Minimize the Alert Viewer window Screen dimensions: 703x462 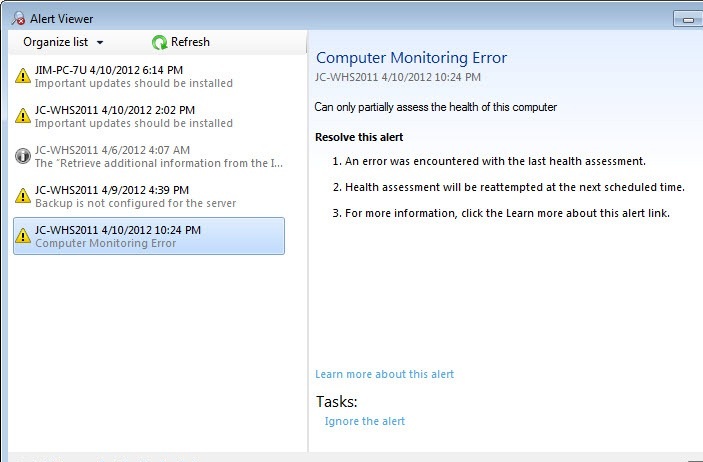point(686,17)
